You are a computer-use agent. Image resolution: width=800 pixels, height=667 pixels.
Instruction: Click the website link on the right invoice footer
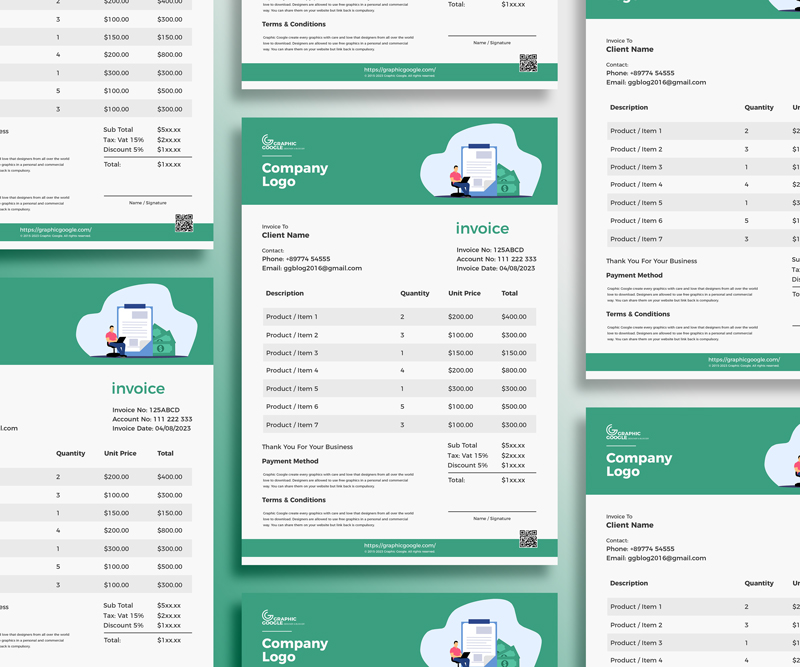click(x=743, y=359)
